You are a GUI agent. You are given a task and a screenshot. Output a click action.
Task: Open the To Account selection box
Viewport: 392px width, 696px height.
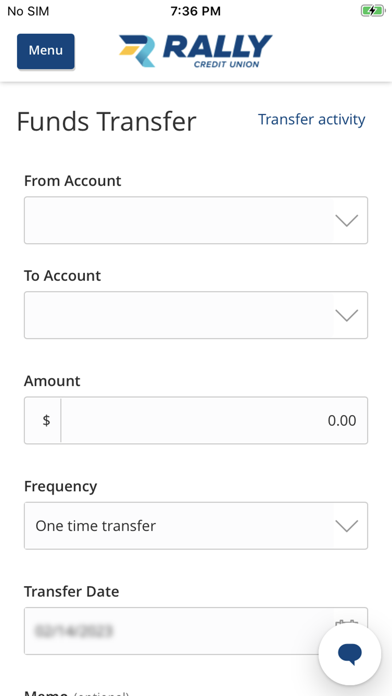(x=196, y=315)
